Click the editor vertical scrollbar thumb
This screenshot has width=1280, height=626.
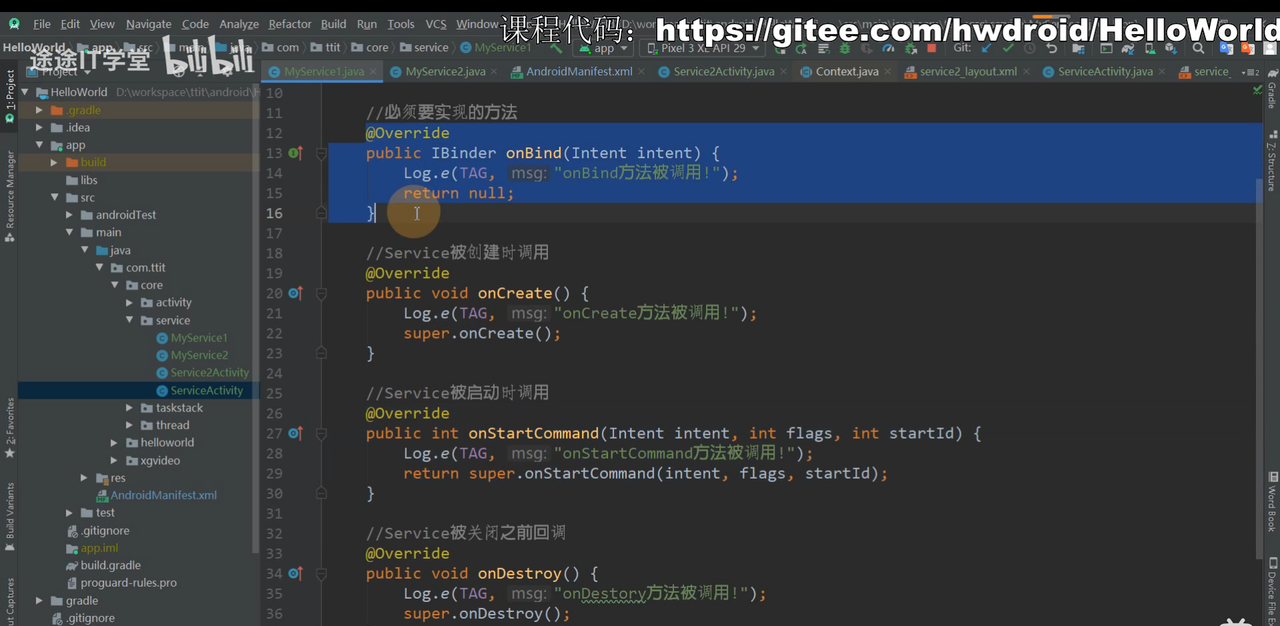point(1258,368)
